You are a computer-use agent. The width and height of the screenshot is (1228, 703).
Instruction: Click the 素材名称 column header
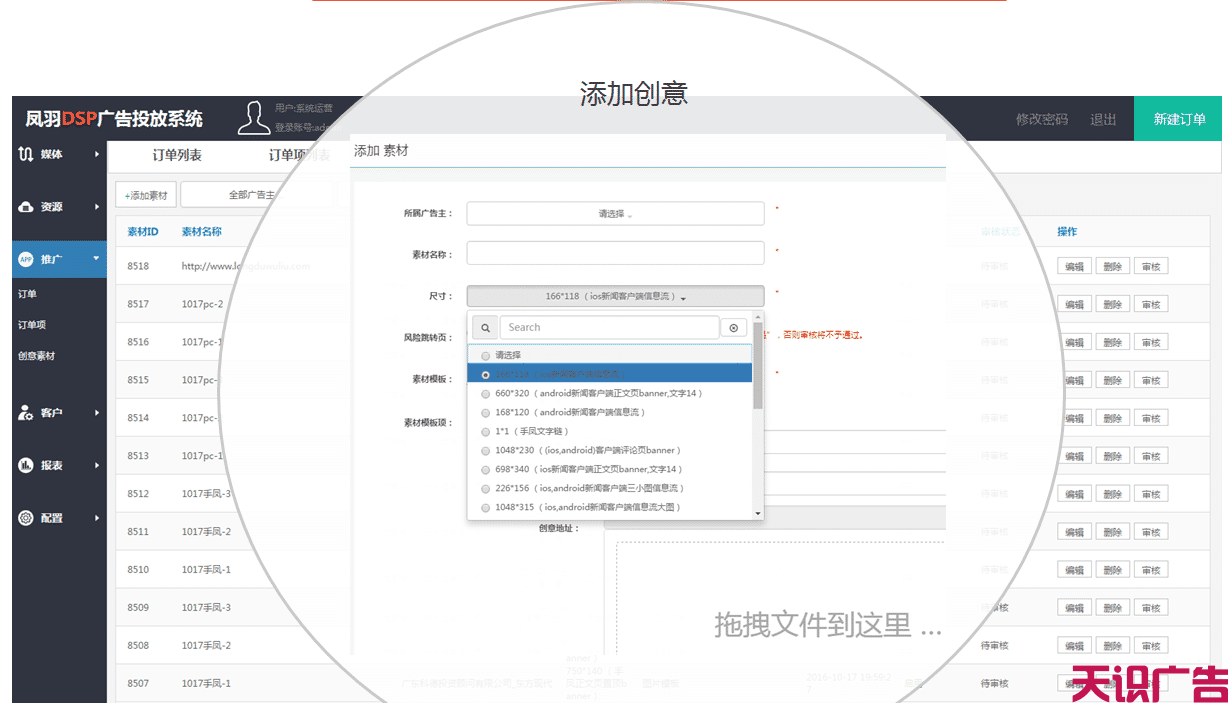(x=202, y=232)
